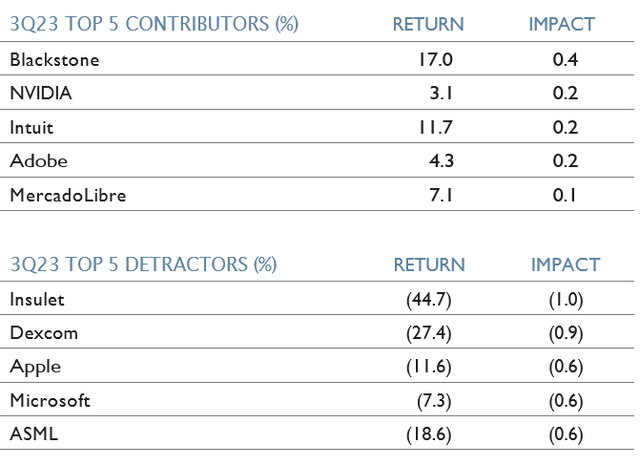
Task: Select the Return column header in Detractors table
Action: (429, 265)
